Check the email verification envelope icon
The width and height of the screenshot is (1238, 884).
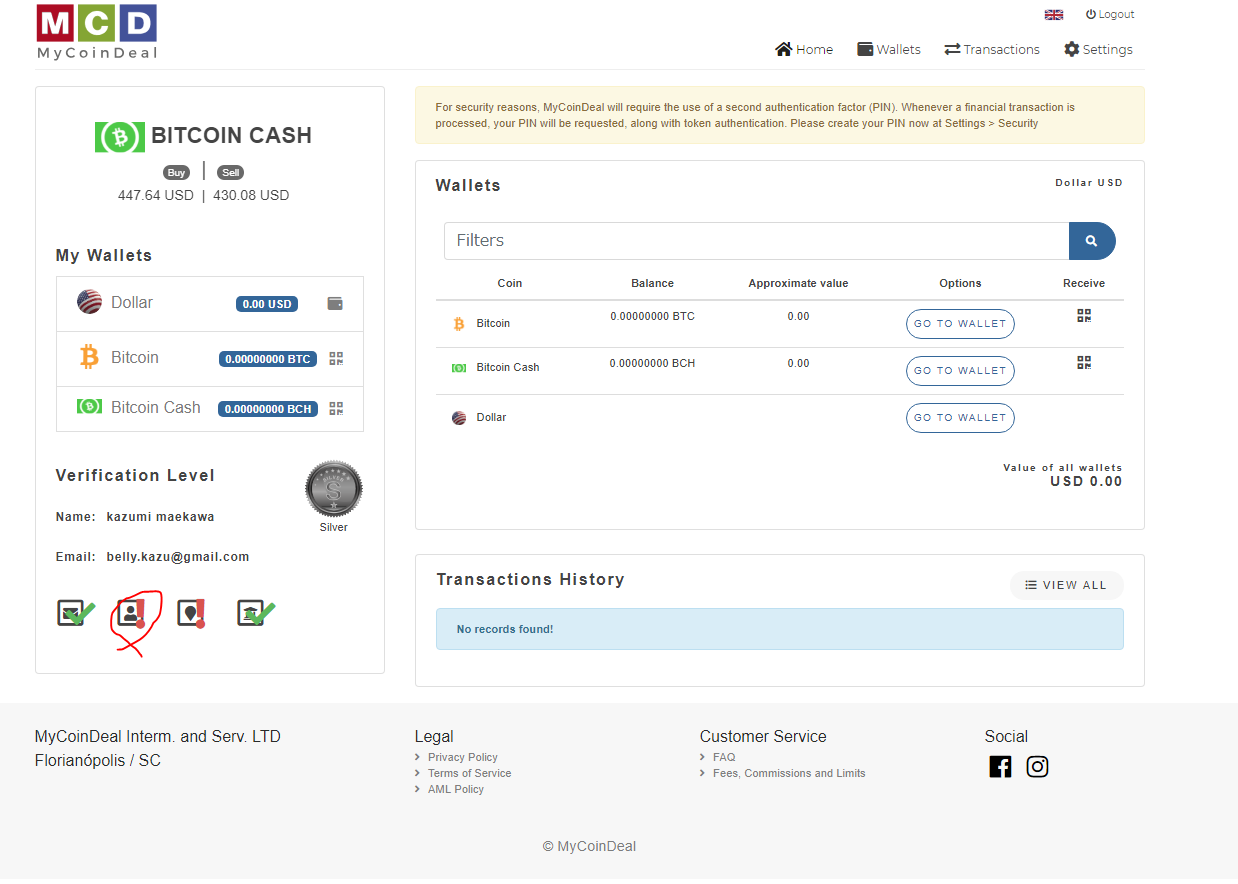[76, 613]
